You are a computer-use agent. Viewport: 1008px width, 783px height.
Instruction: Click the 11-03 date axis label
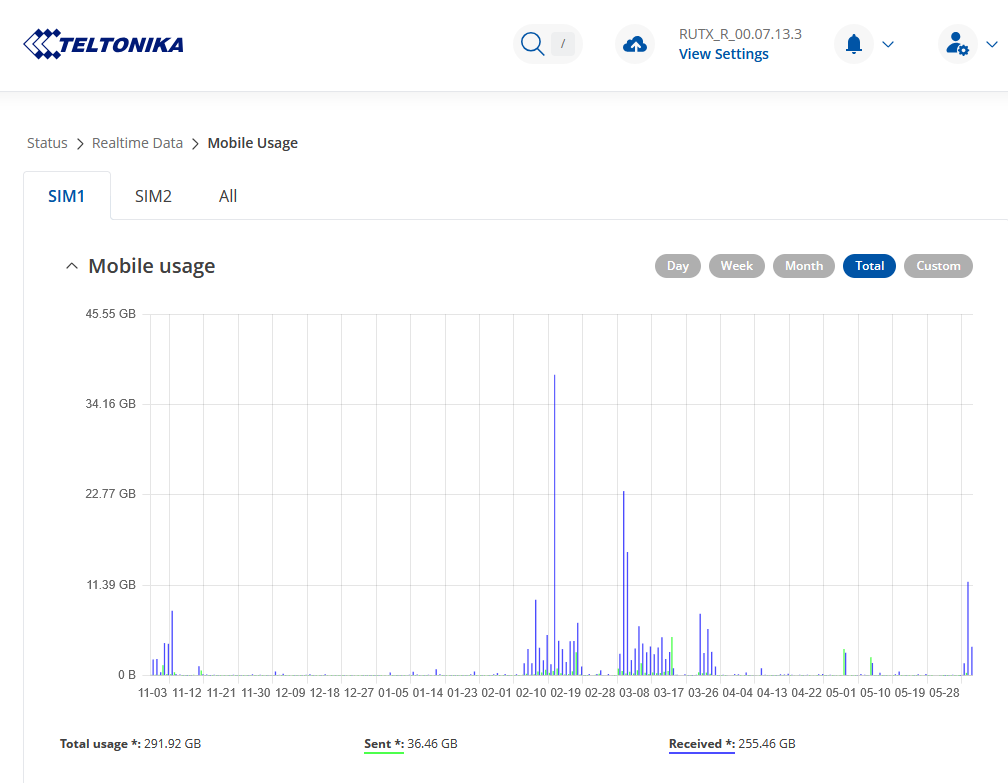tap(152, 693)
